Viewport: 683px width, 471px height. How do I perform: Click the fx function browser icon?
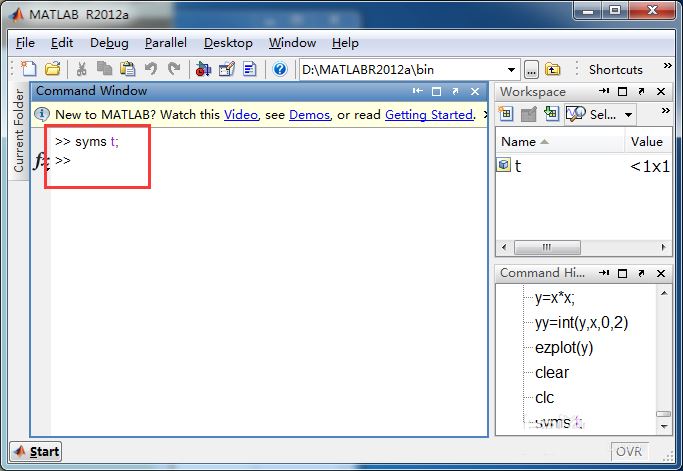pos(41,161)
